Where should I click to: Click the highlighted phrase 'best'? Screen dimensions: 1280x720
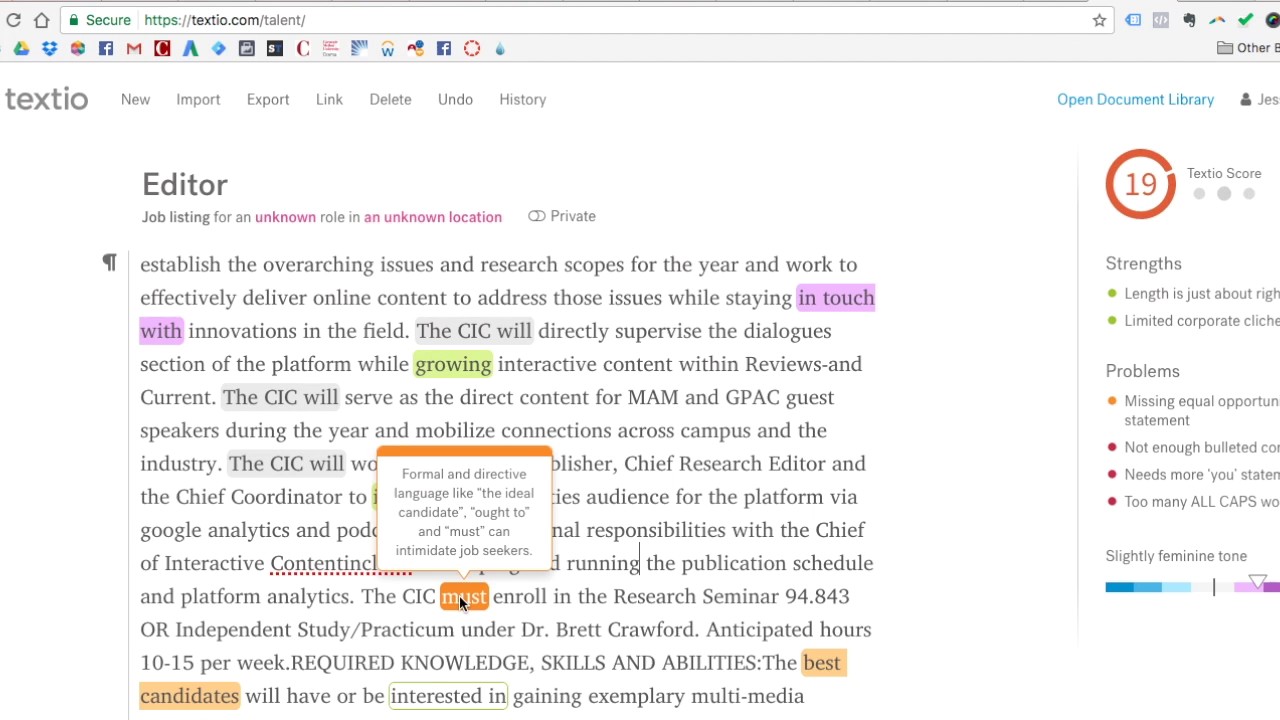[x=824, y=663]
